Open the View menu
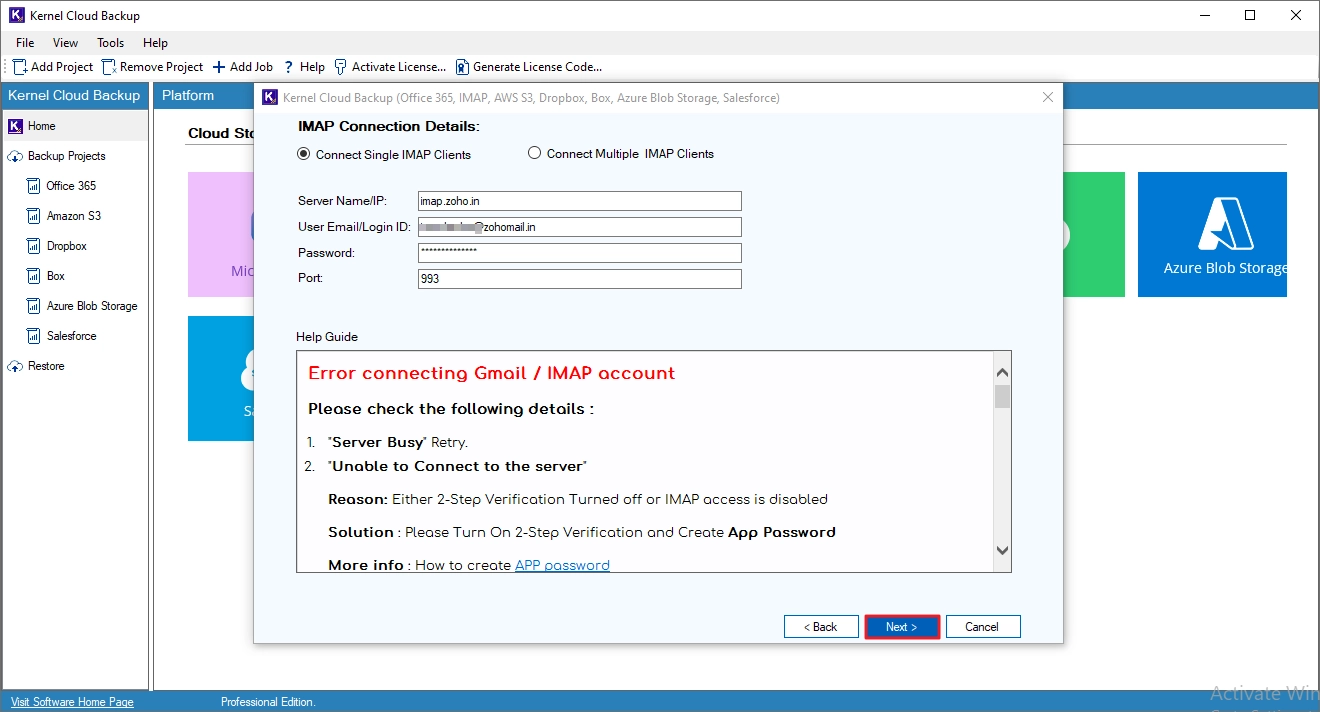Viewport: 1320px width, 712px height. tap(65, 43)
